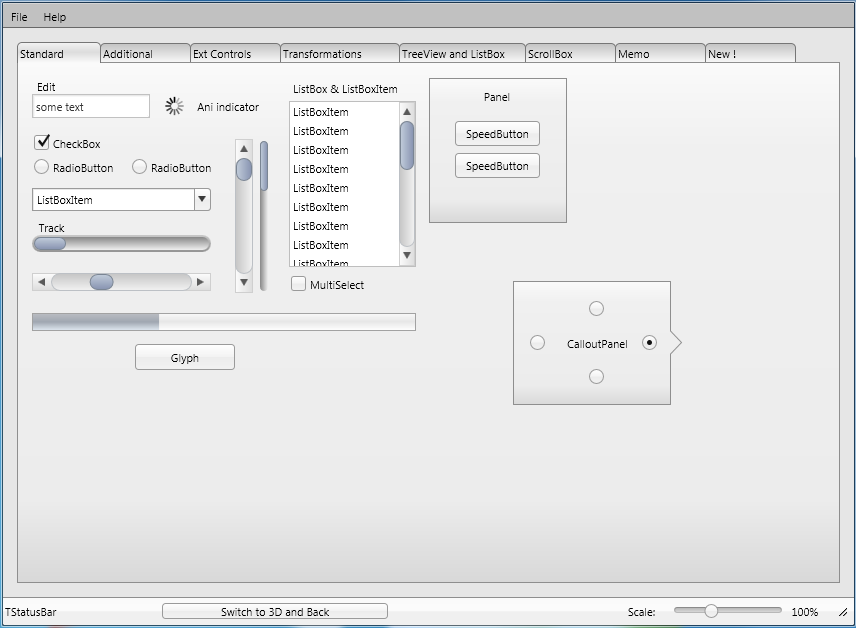Click the thin vertical track bar thumb

pos(264,166)
